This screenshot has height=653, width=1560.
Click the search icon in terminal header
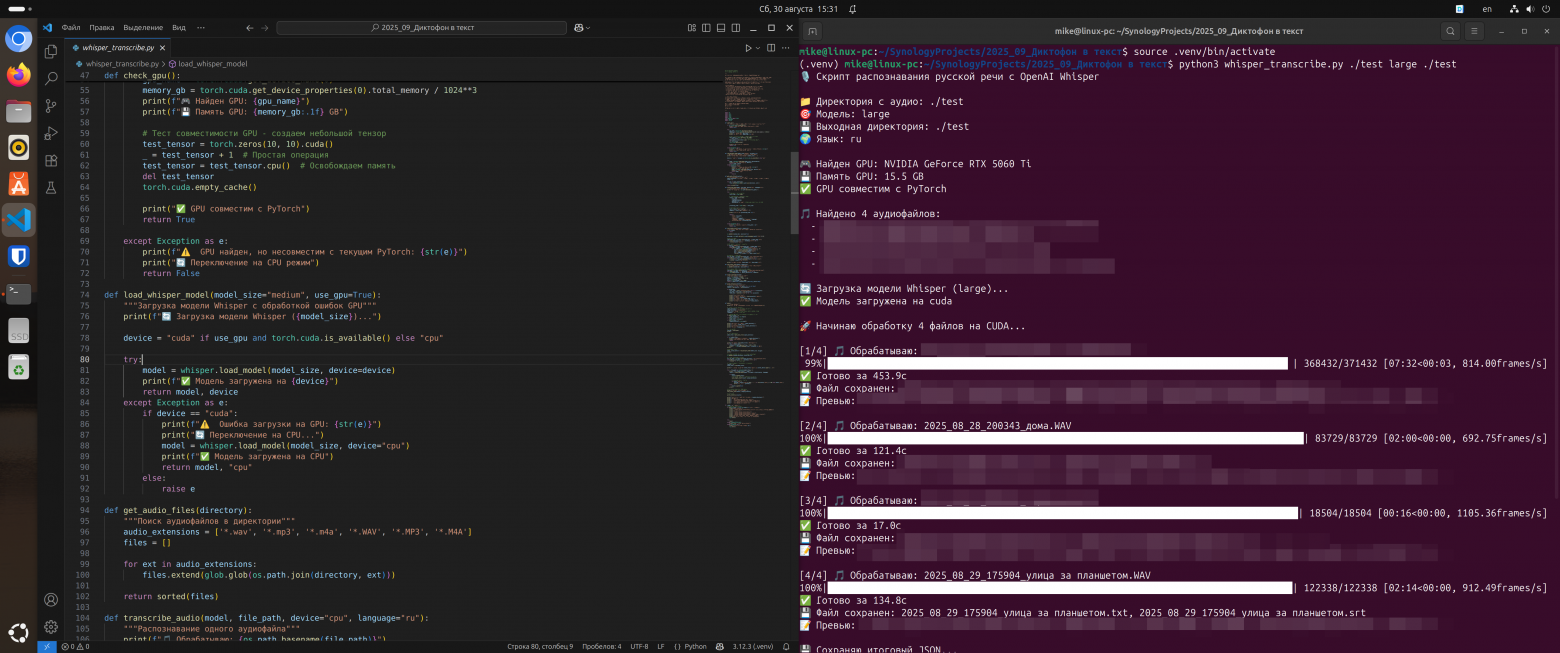(1450, 32)
